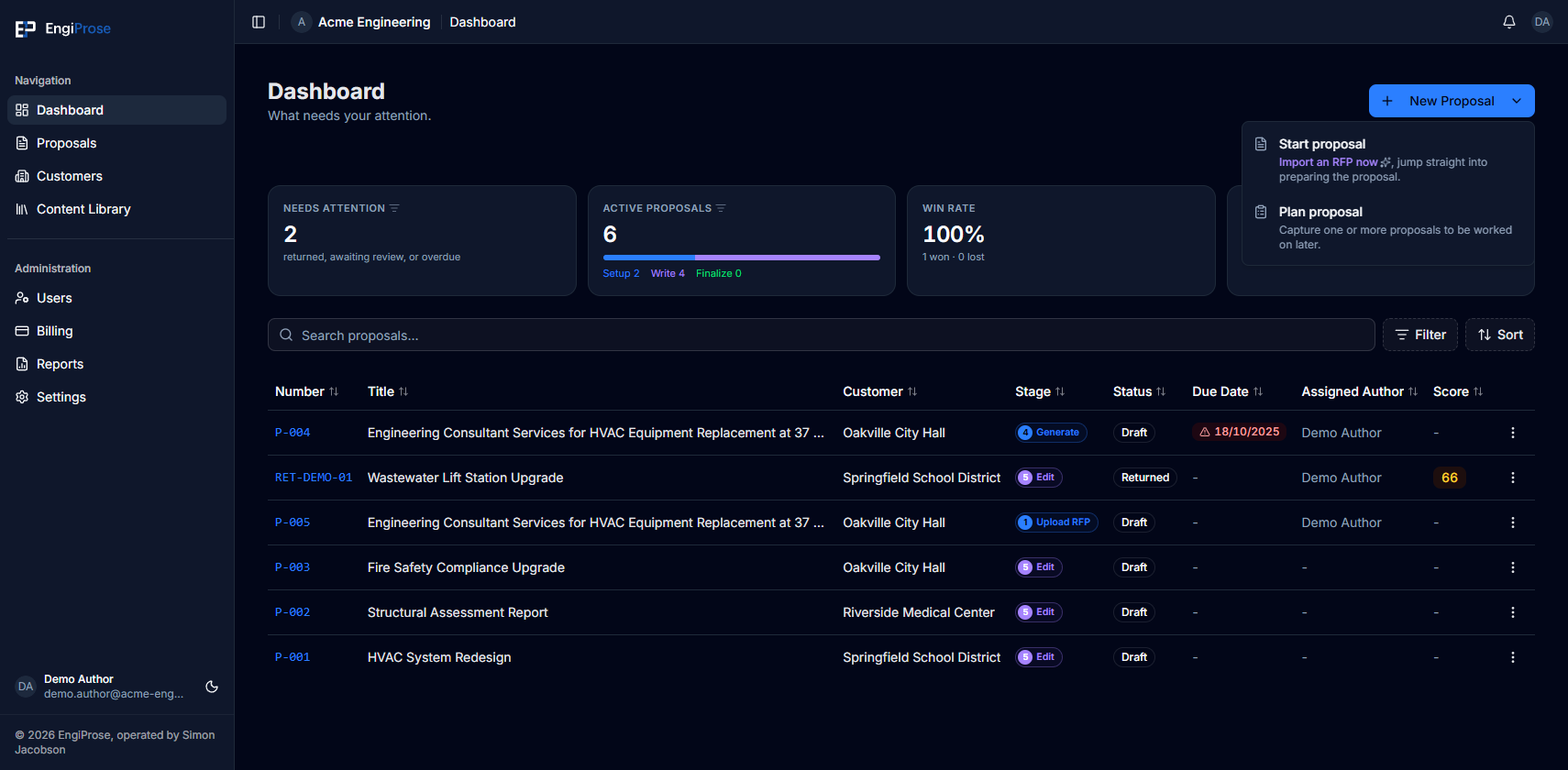This screenshot has height=770, width=1568.
Task: Open the Sort options
Action: click(1500, 335)
